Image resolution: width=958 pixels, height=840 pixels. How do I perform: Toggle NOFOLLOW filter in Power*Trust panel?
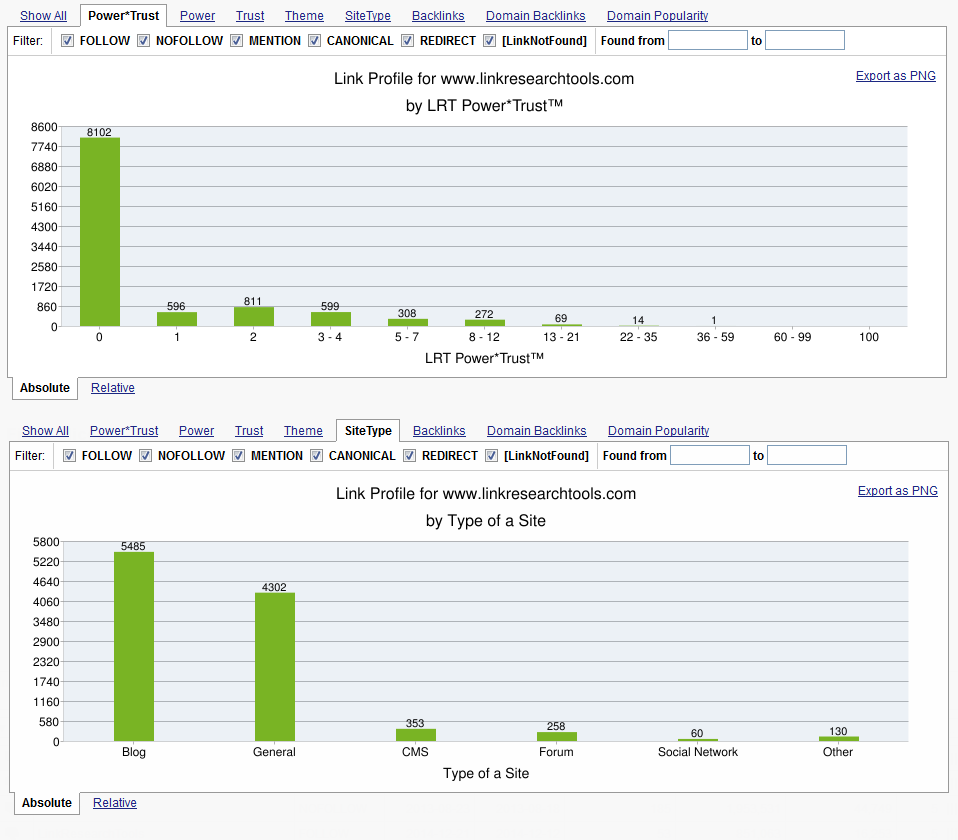pos(144,41)
